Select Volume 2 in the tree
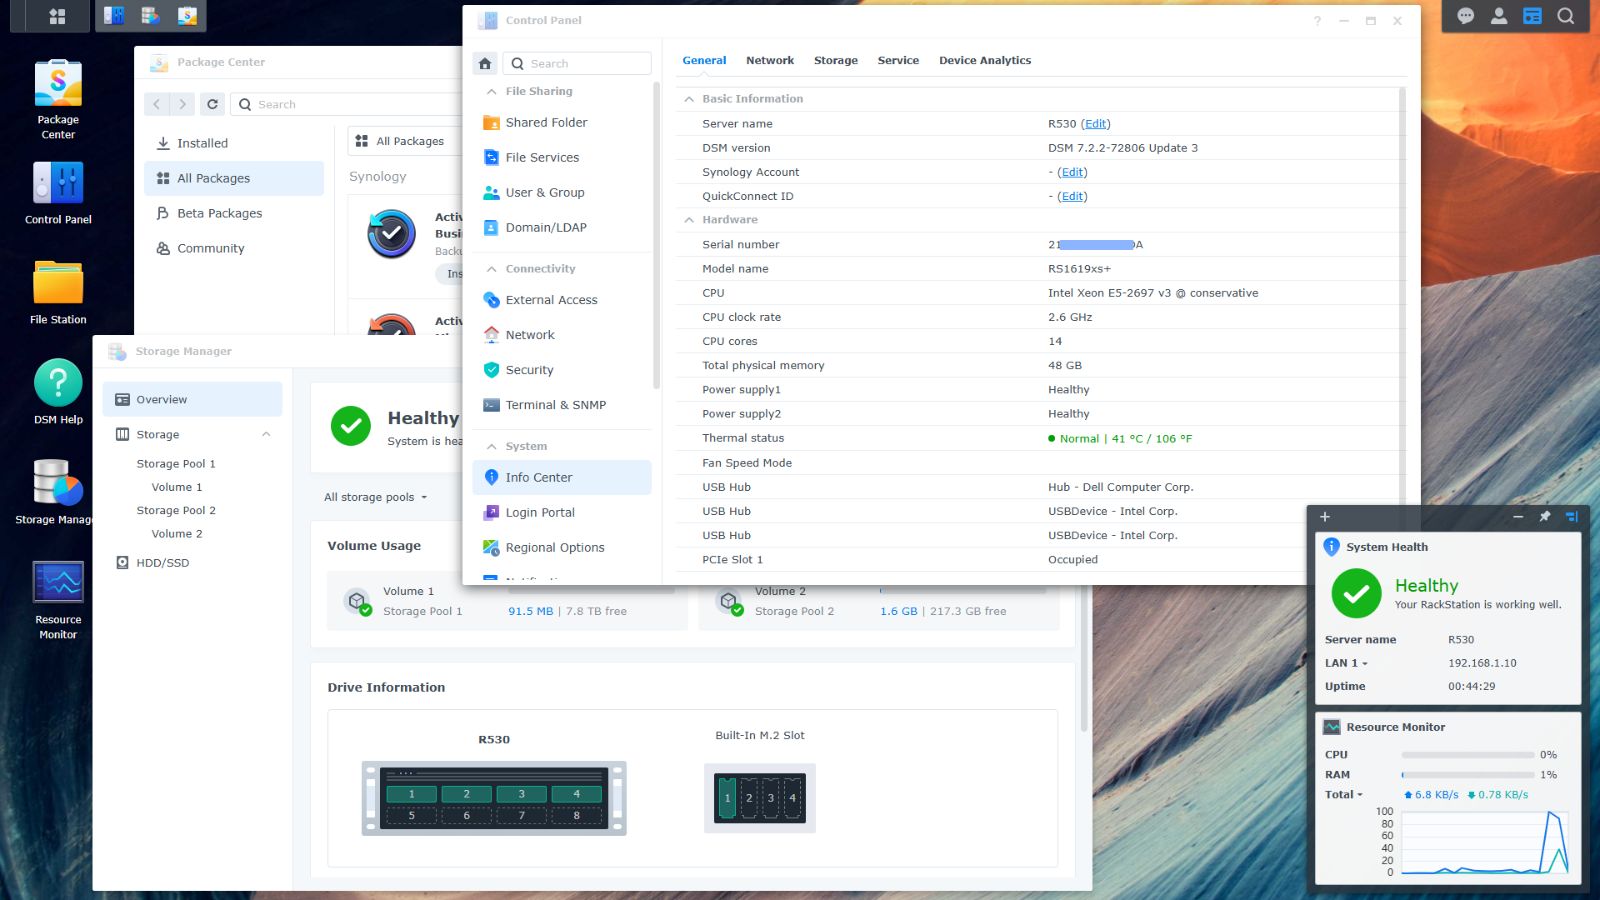The width and height of the screenshot is (1600, 900). pos(177,534)
